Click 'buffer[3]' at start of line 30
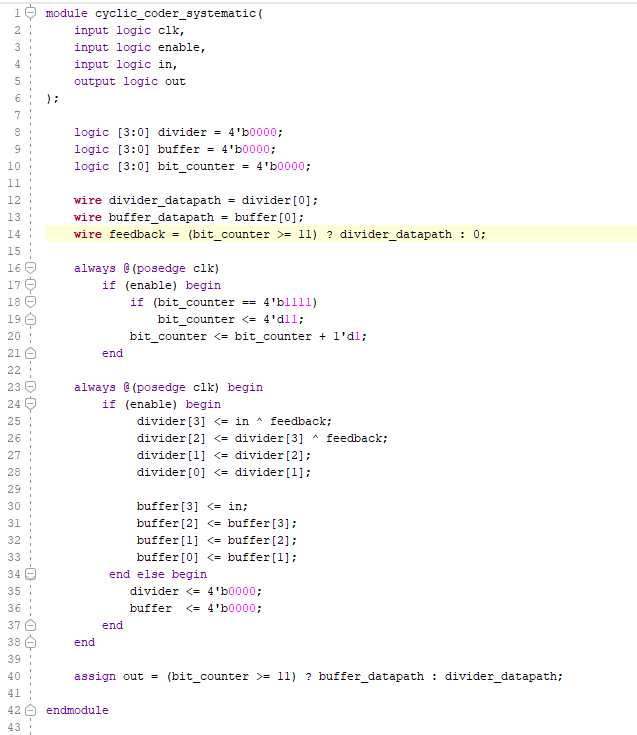The height and width of the screenshot is (735, 637). [168, 506]
